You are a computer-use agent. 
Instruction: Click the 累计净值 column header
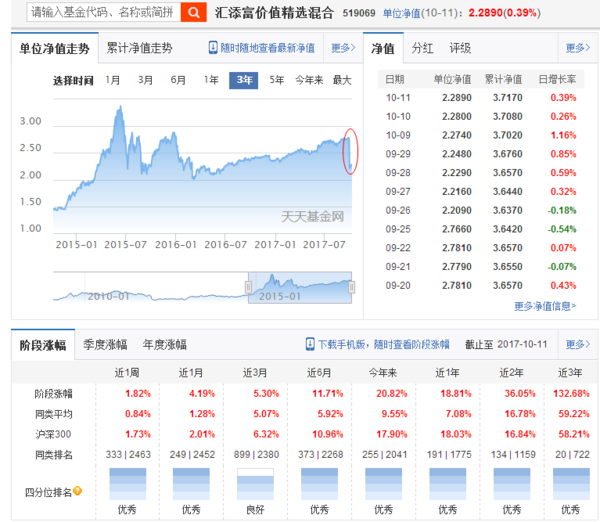pos(503,79)
